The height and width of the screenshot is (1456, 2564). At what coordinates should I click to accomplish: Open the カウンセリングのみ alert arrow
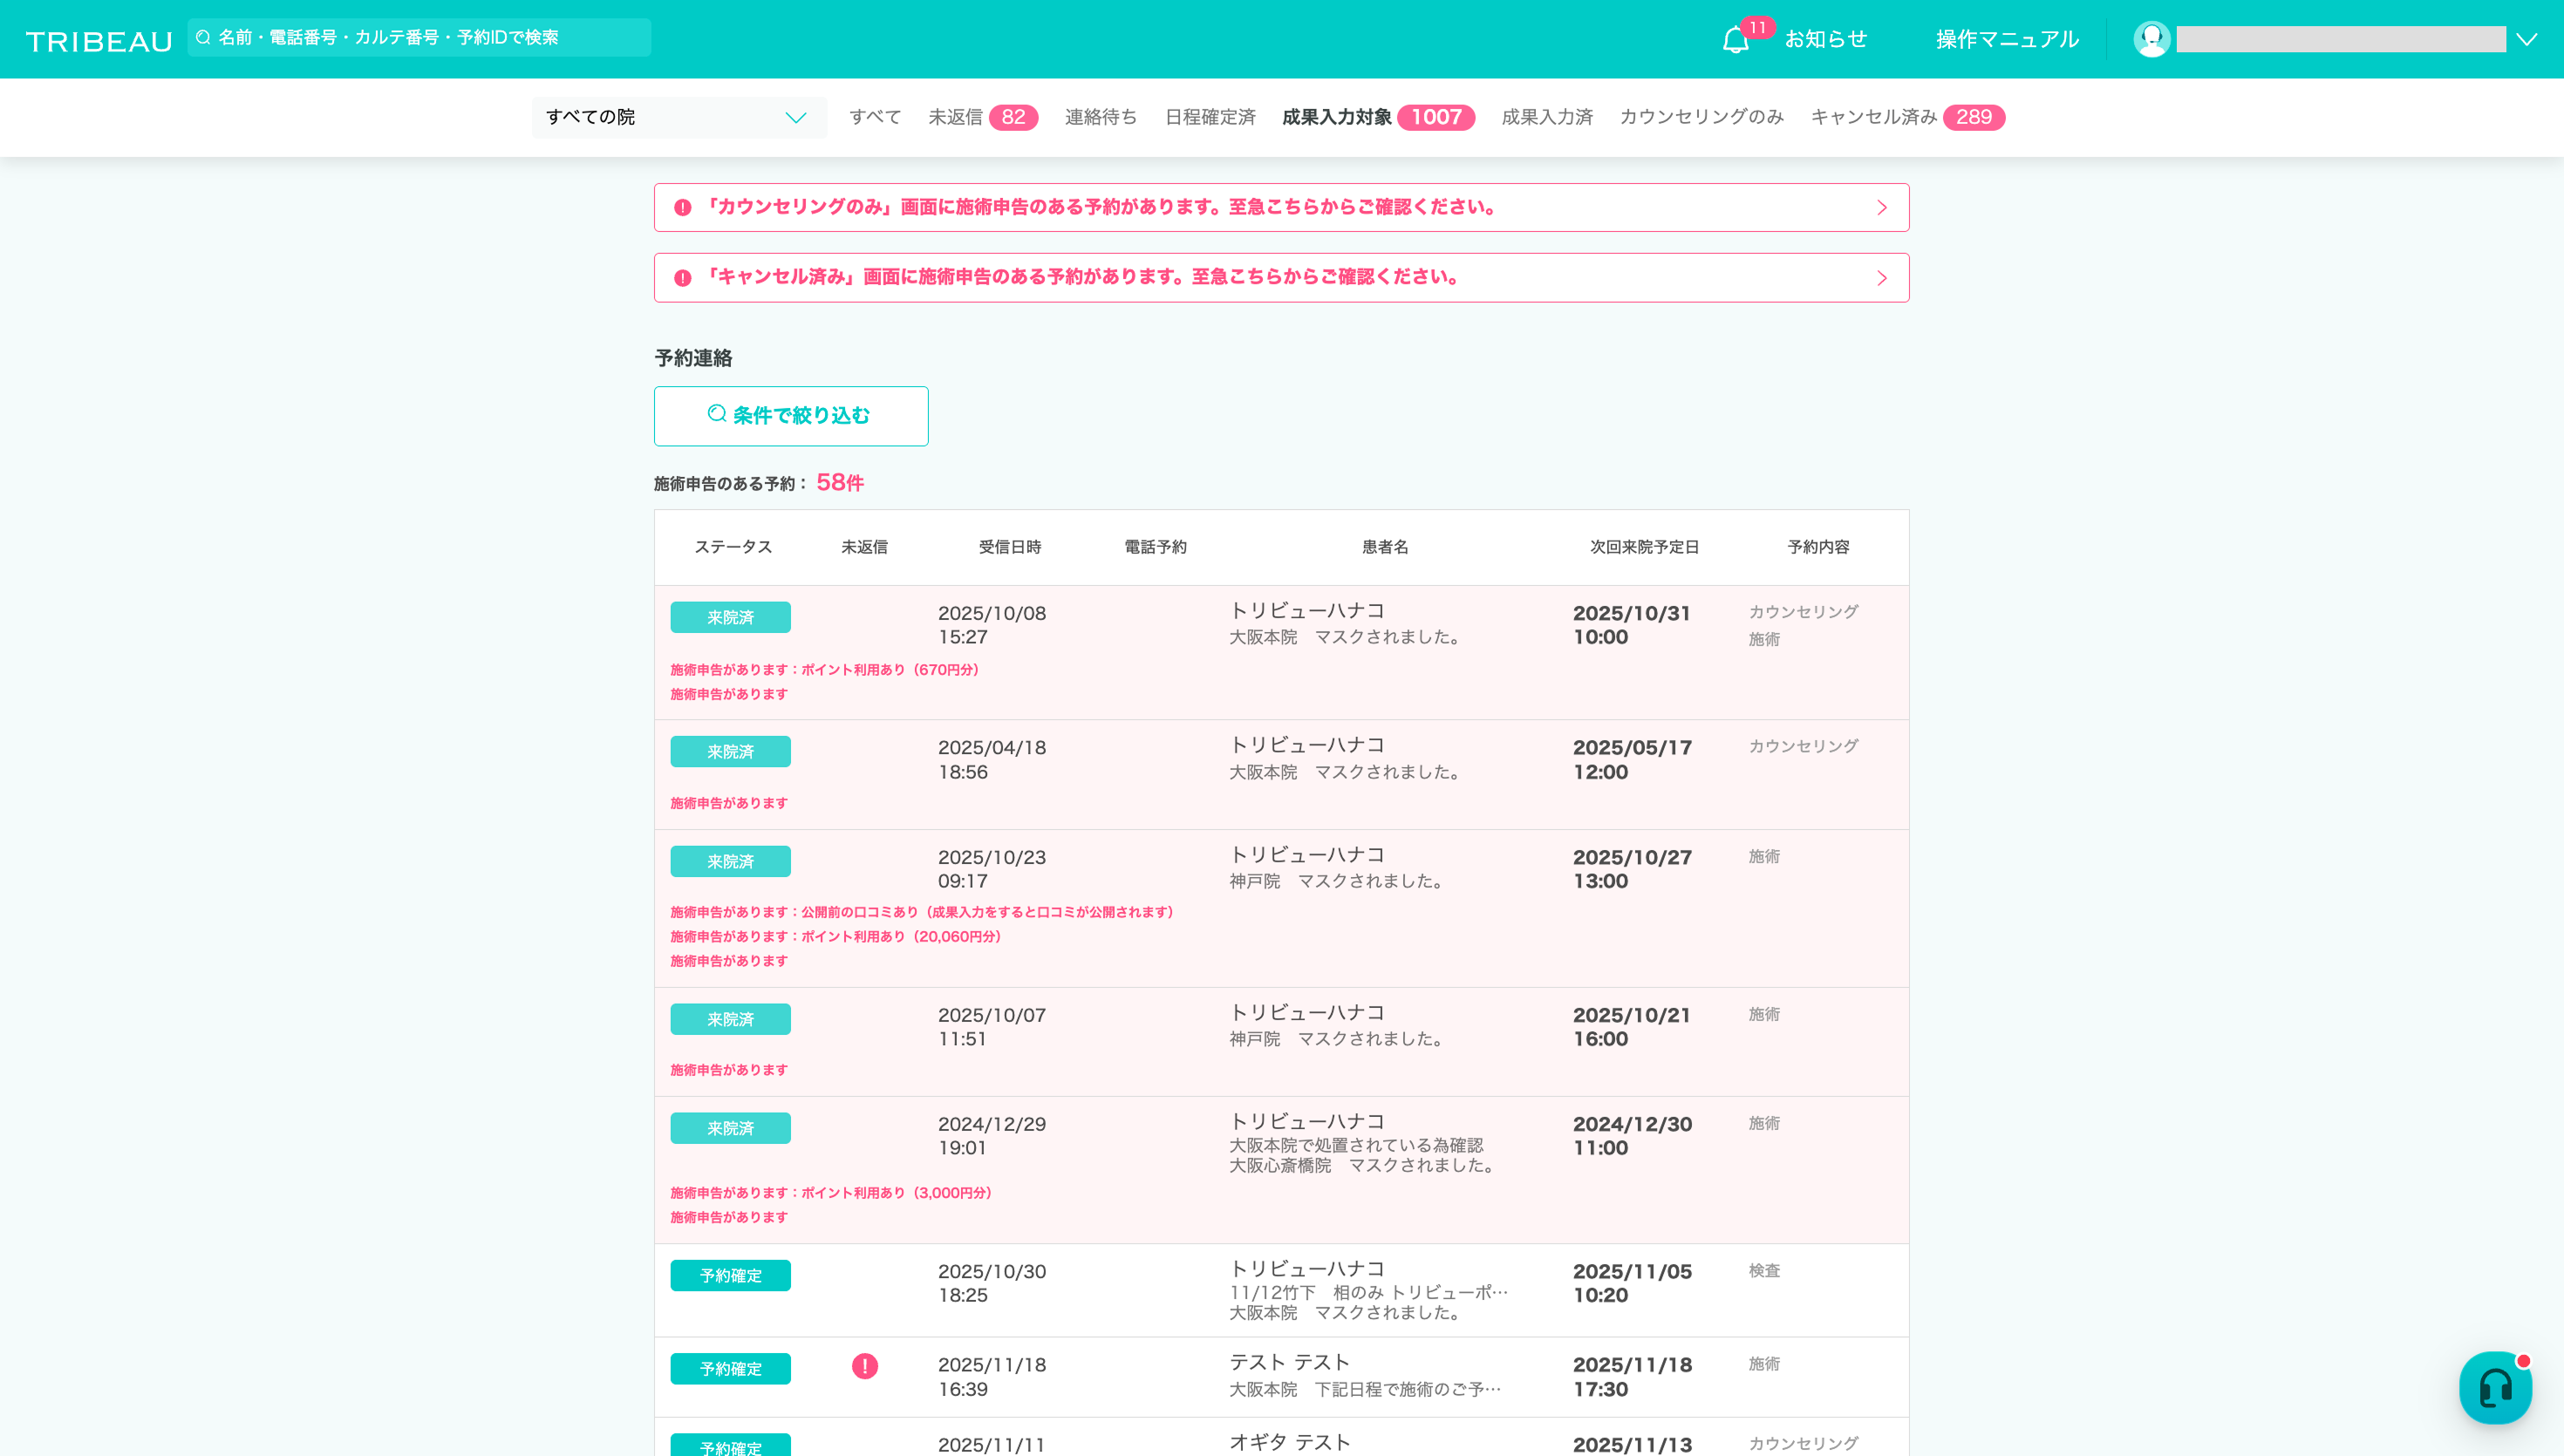tap(1882, 208)
